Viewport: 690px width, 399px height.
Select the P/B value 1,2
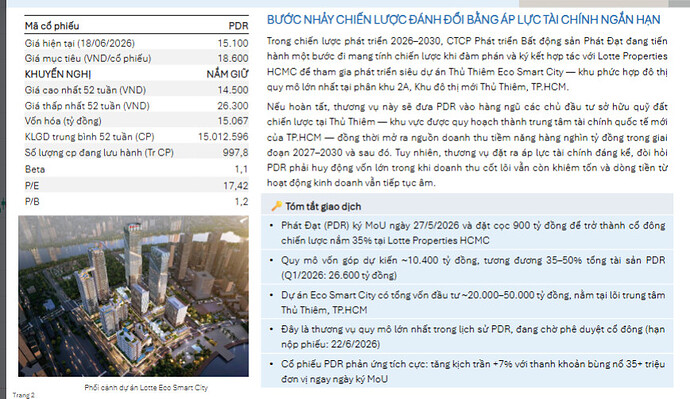241,201
